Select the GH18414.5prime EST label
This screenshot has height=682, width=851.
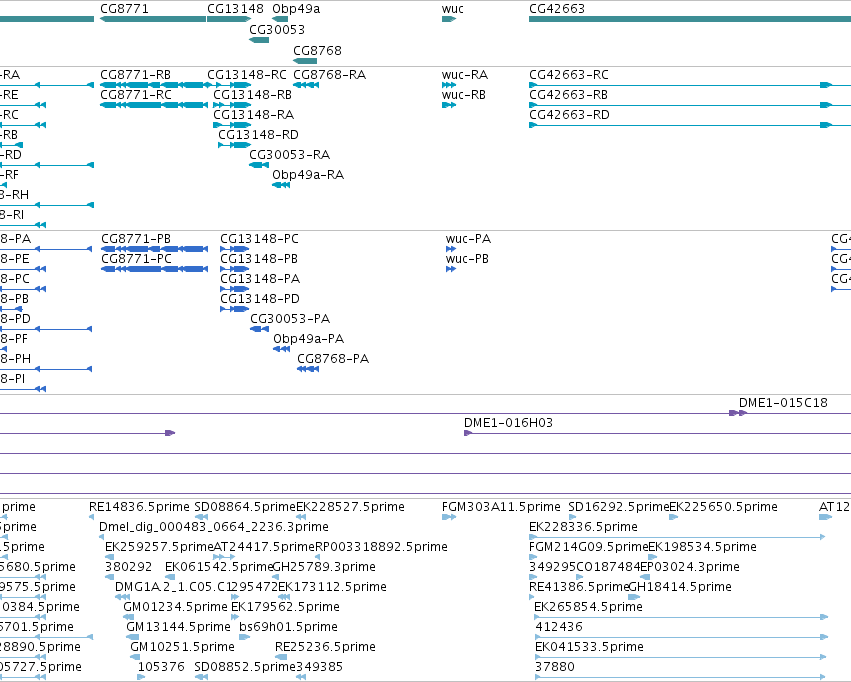tap(680, 587)
